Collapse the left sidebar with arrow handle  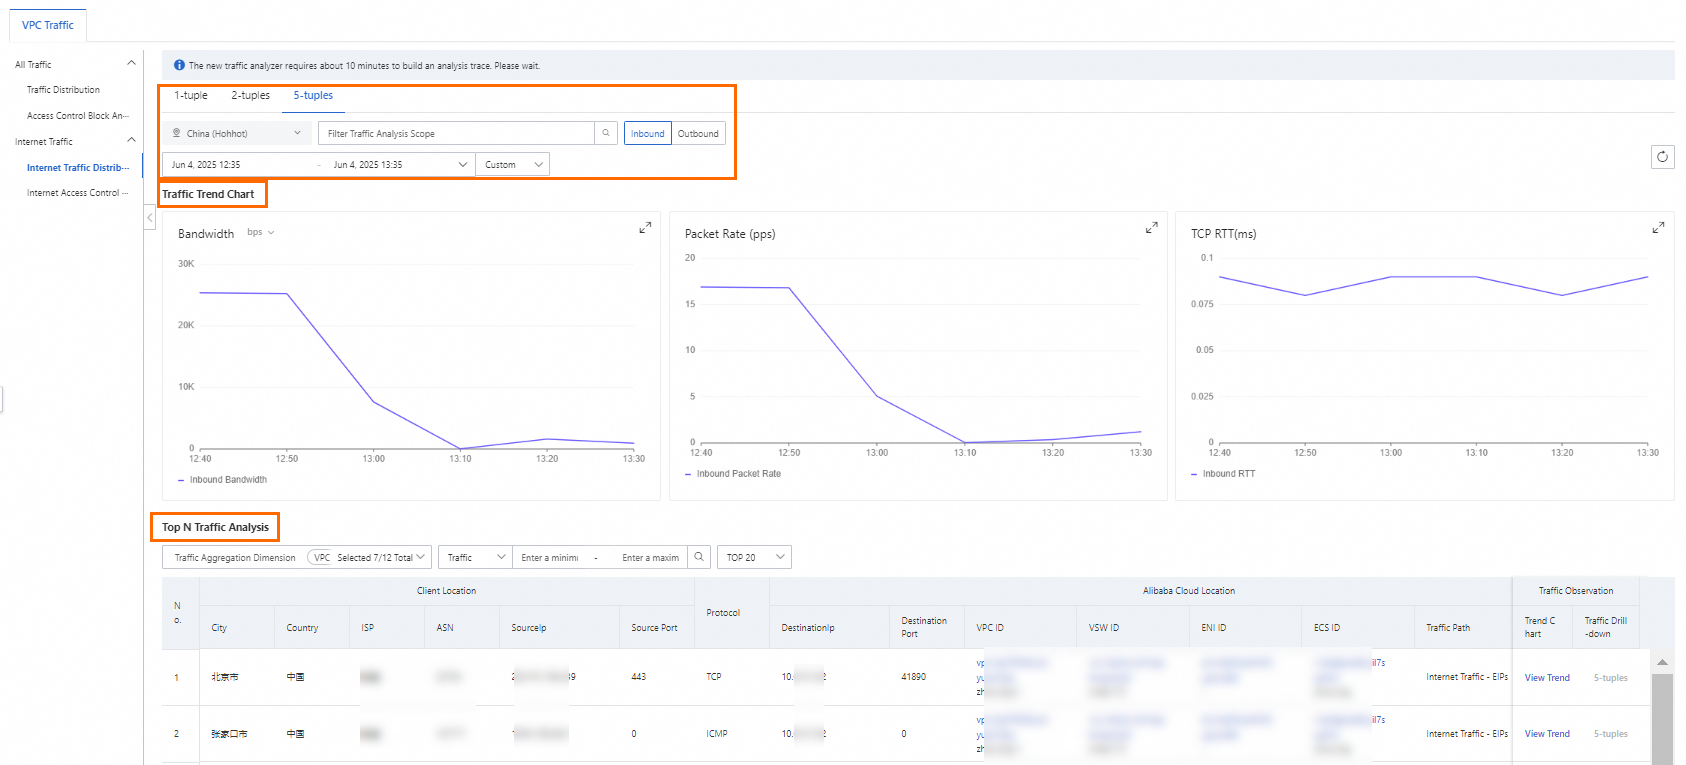[150, 217]
